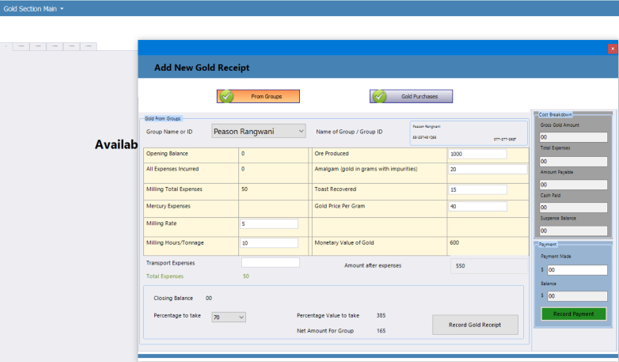
Task: Expand the Percentage to take dropdown
Action: pos(229,317)
